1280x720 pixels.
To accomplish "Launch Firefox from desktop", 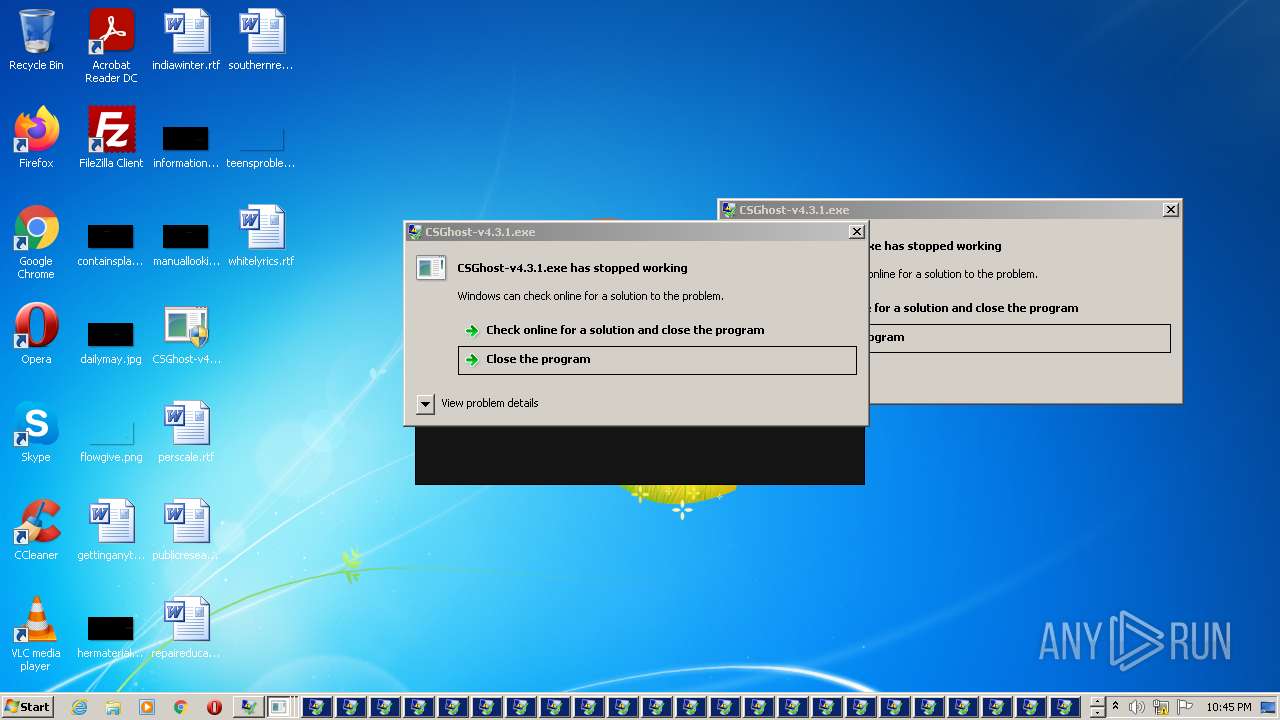I will coord(36,138).
